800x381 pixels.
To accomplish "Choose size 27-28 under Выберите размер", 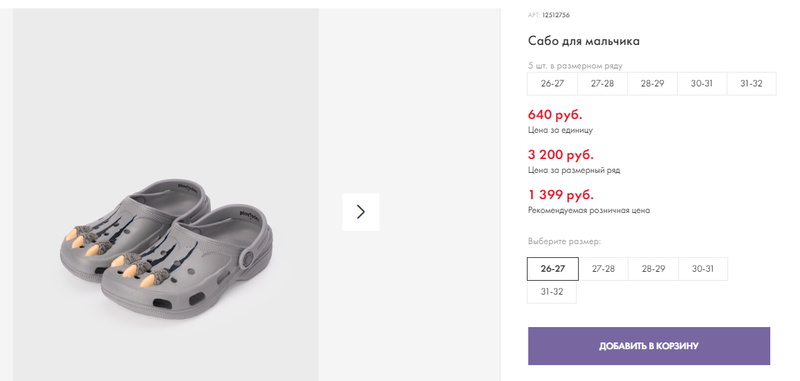I will (603, 269).
